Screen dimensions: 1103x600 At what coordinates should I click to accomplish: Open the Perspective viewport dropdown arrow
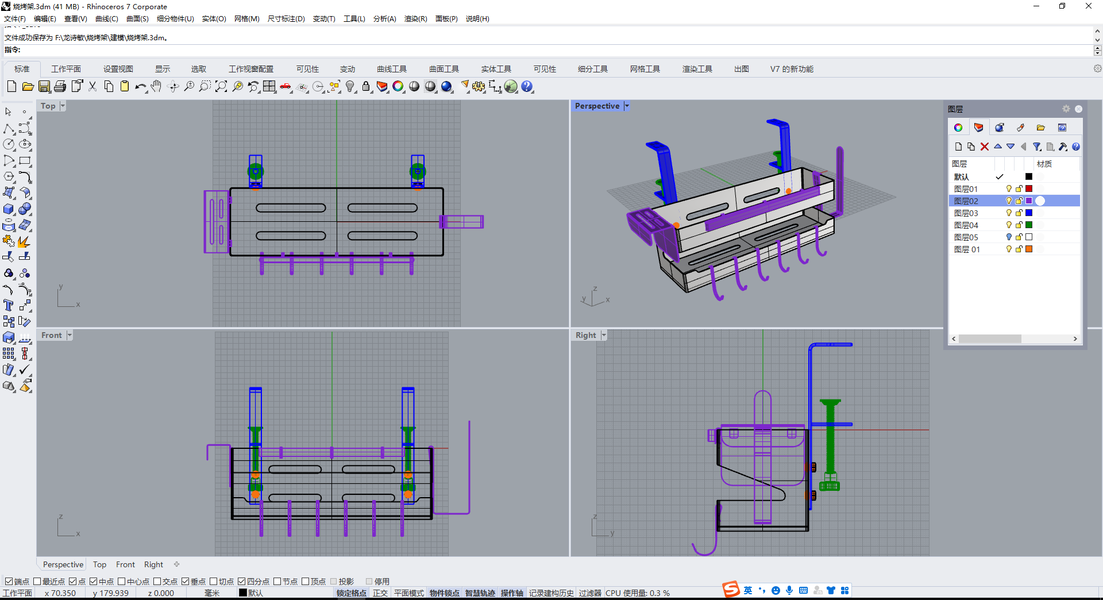[x=627, y=106]
